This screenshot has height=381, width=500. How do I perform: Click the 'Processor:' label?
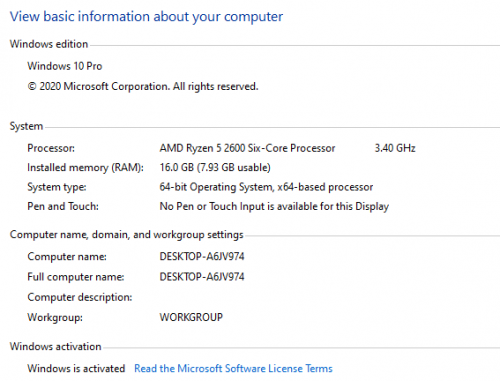[x=51, y=148]
